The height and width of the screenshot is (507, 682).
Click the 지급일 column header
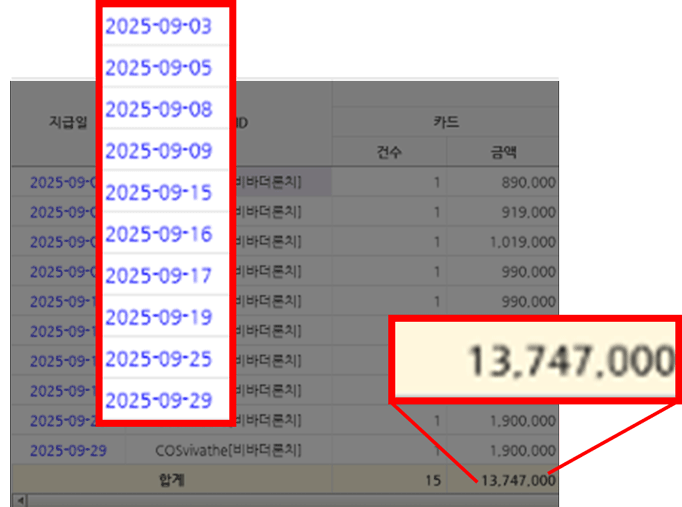coord(68,122)
